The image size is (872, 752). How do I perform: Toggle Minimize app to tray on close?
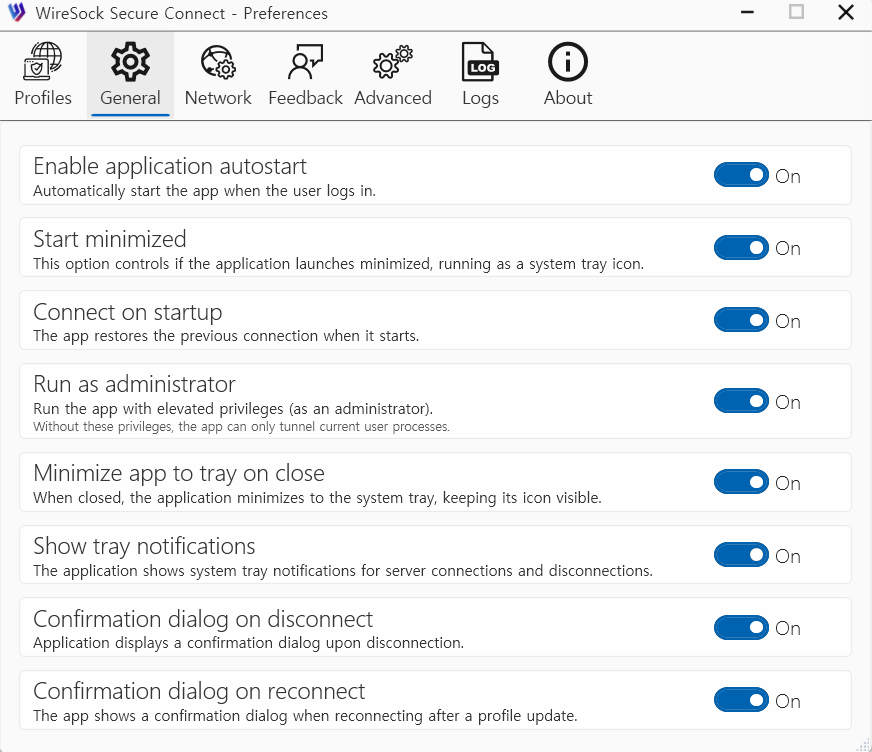(x=741, y=482)
